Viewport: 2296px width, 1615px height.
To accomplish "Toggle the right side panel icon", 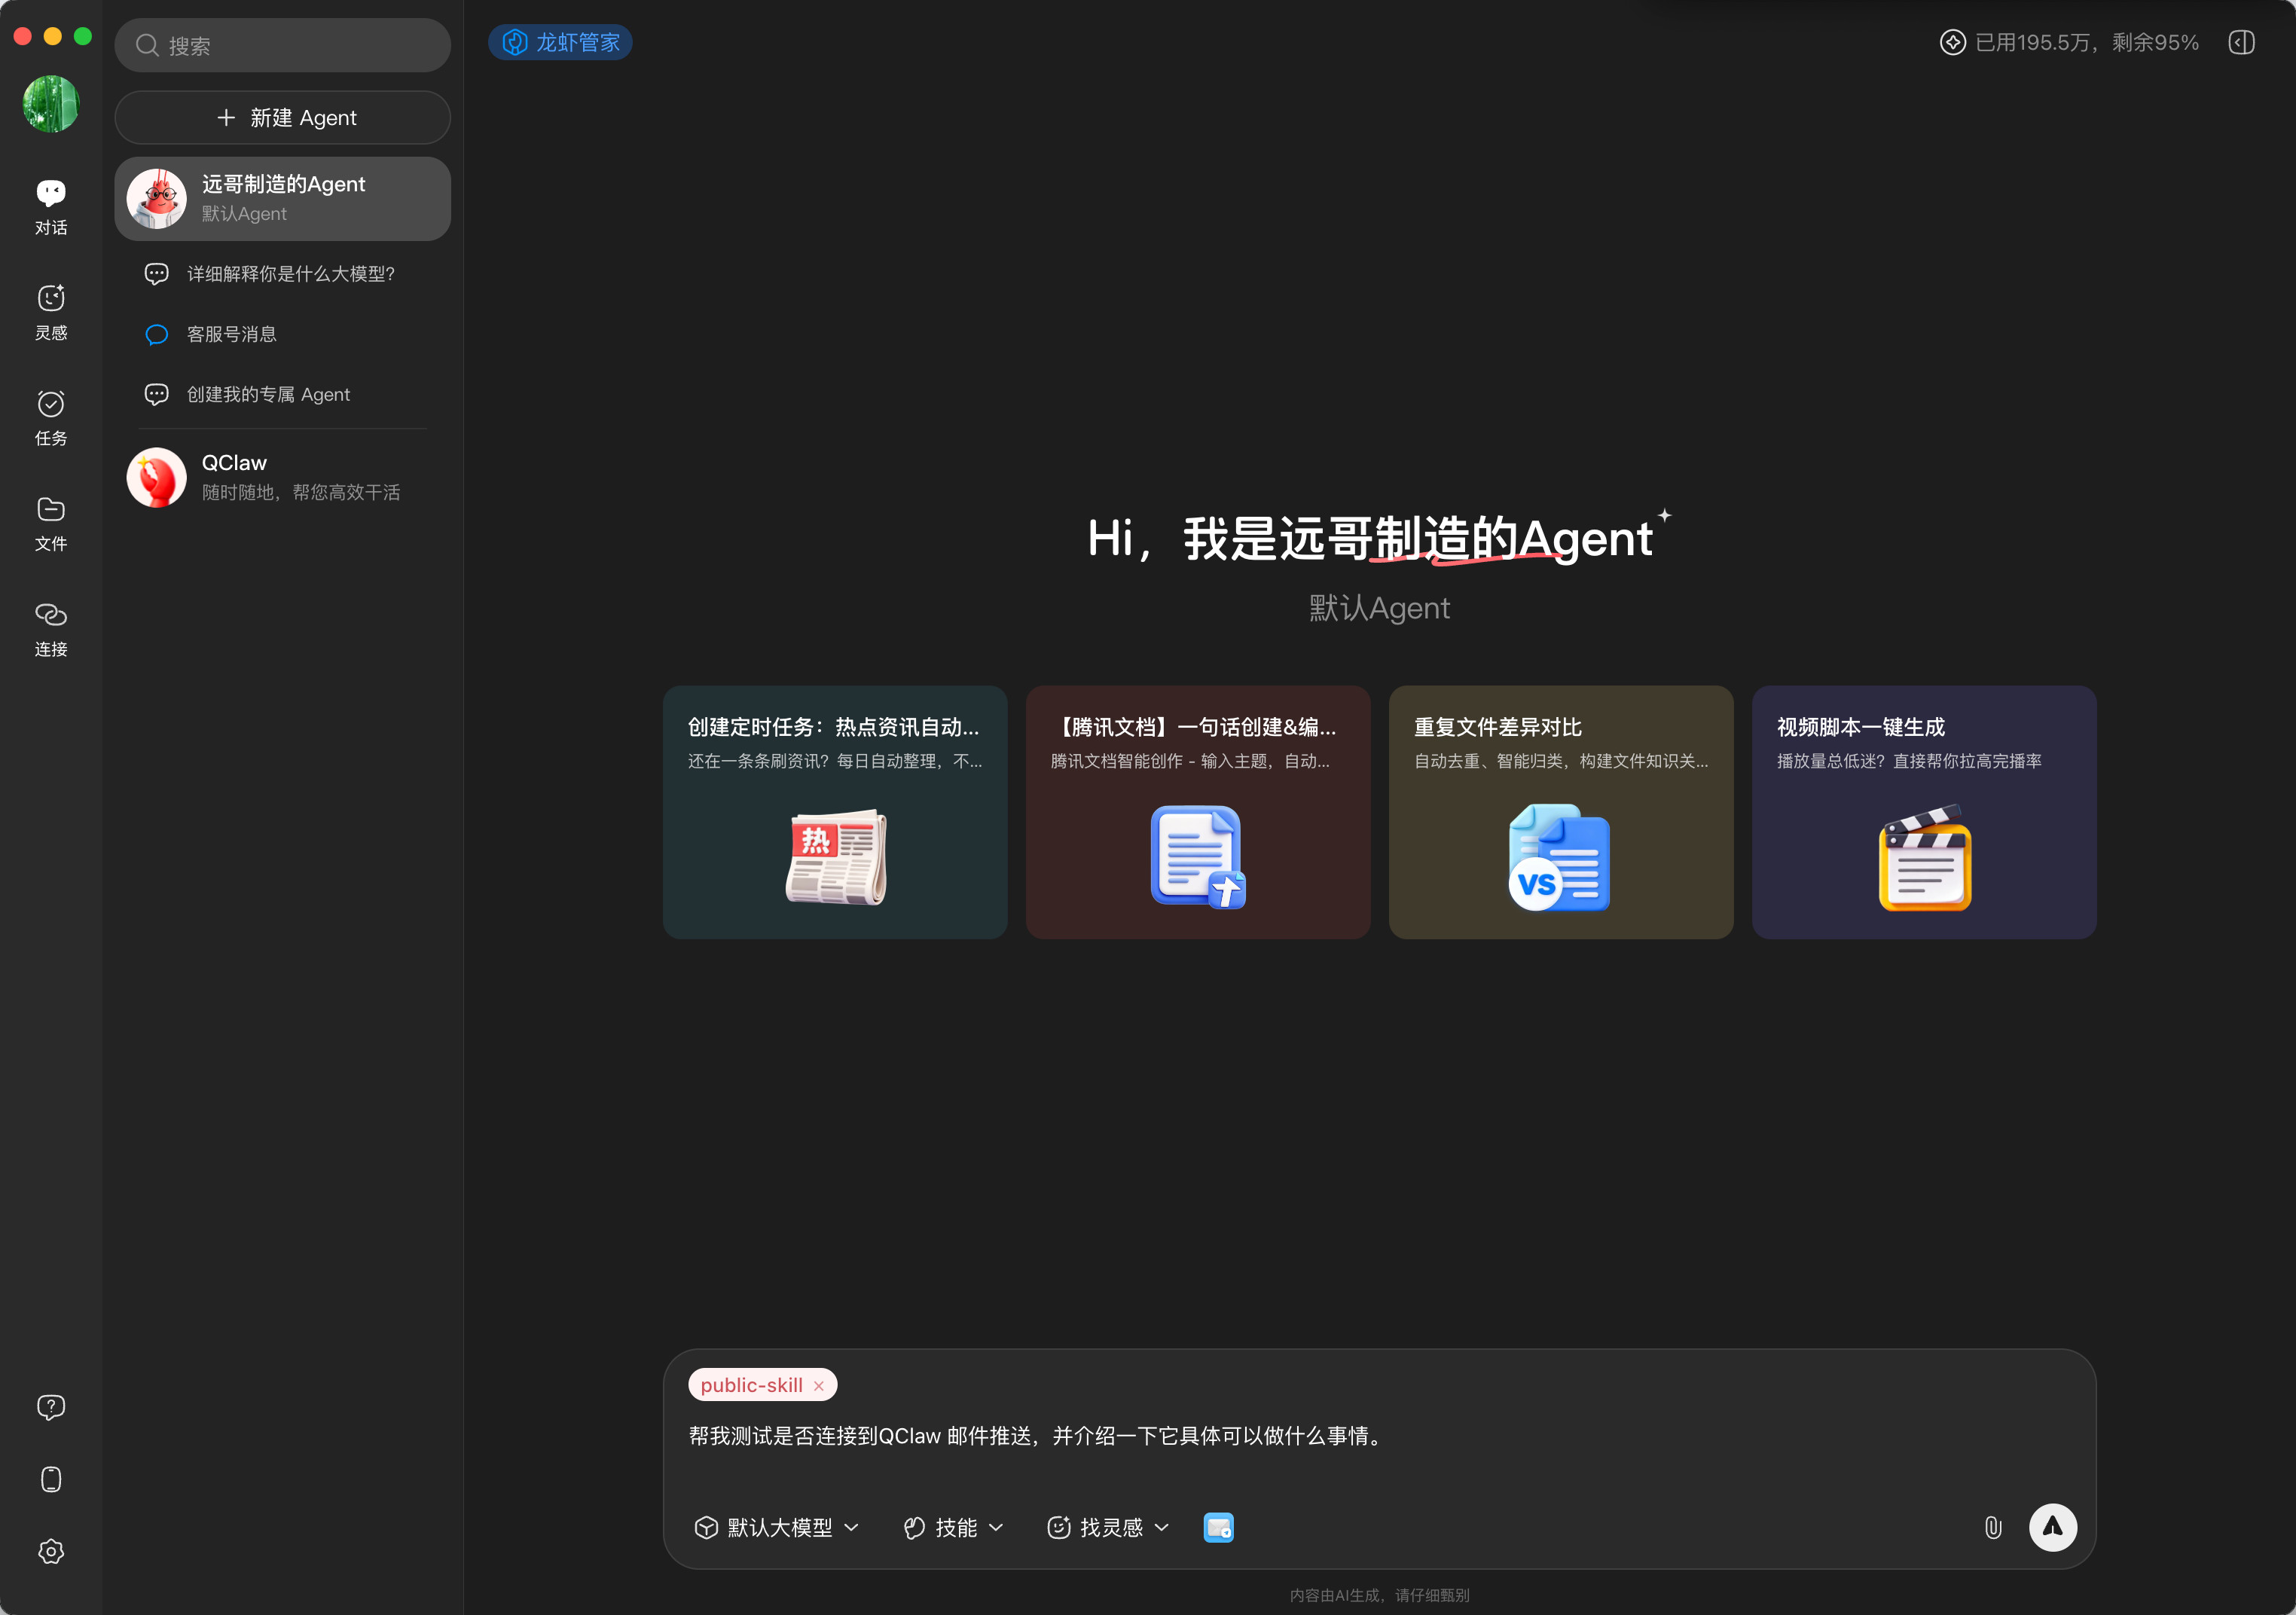I will 2241,43.
